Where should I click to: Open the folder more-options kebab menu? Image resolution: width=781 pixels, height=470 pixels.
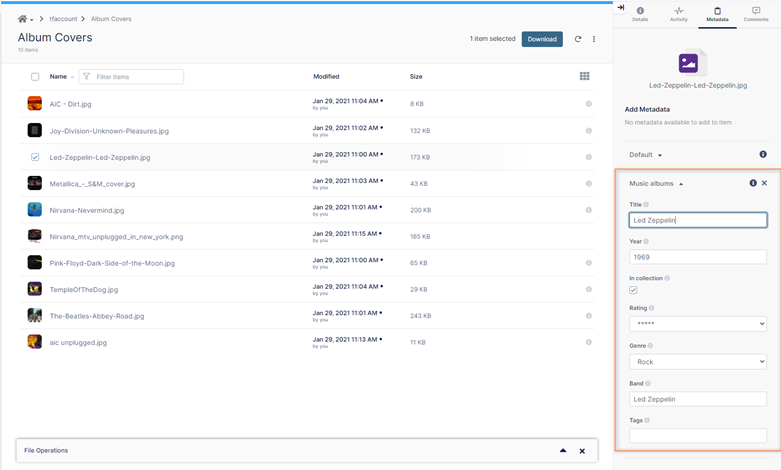pos(594,39)
